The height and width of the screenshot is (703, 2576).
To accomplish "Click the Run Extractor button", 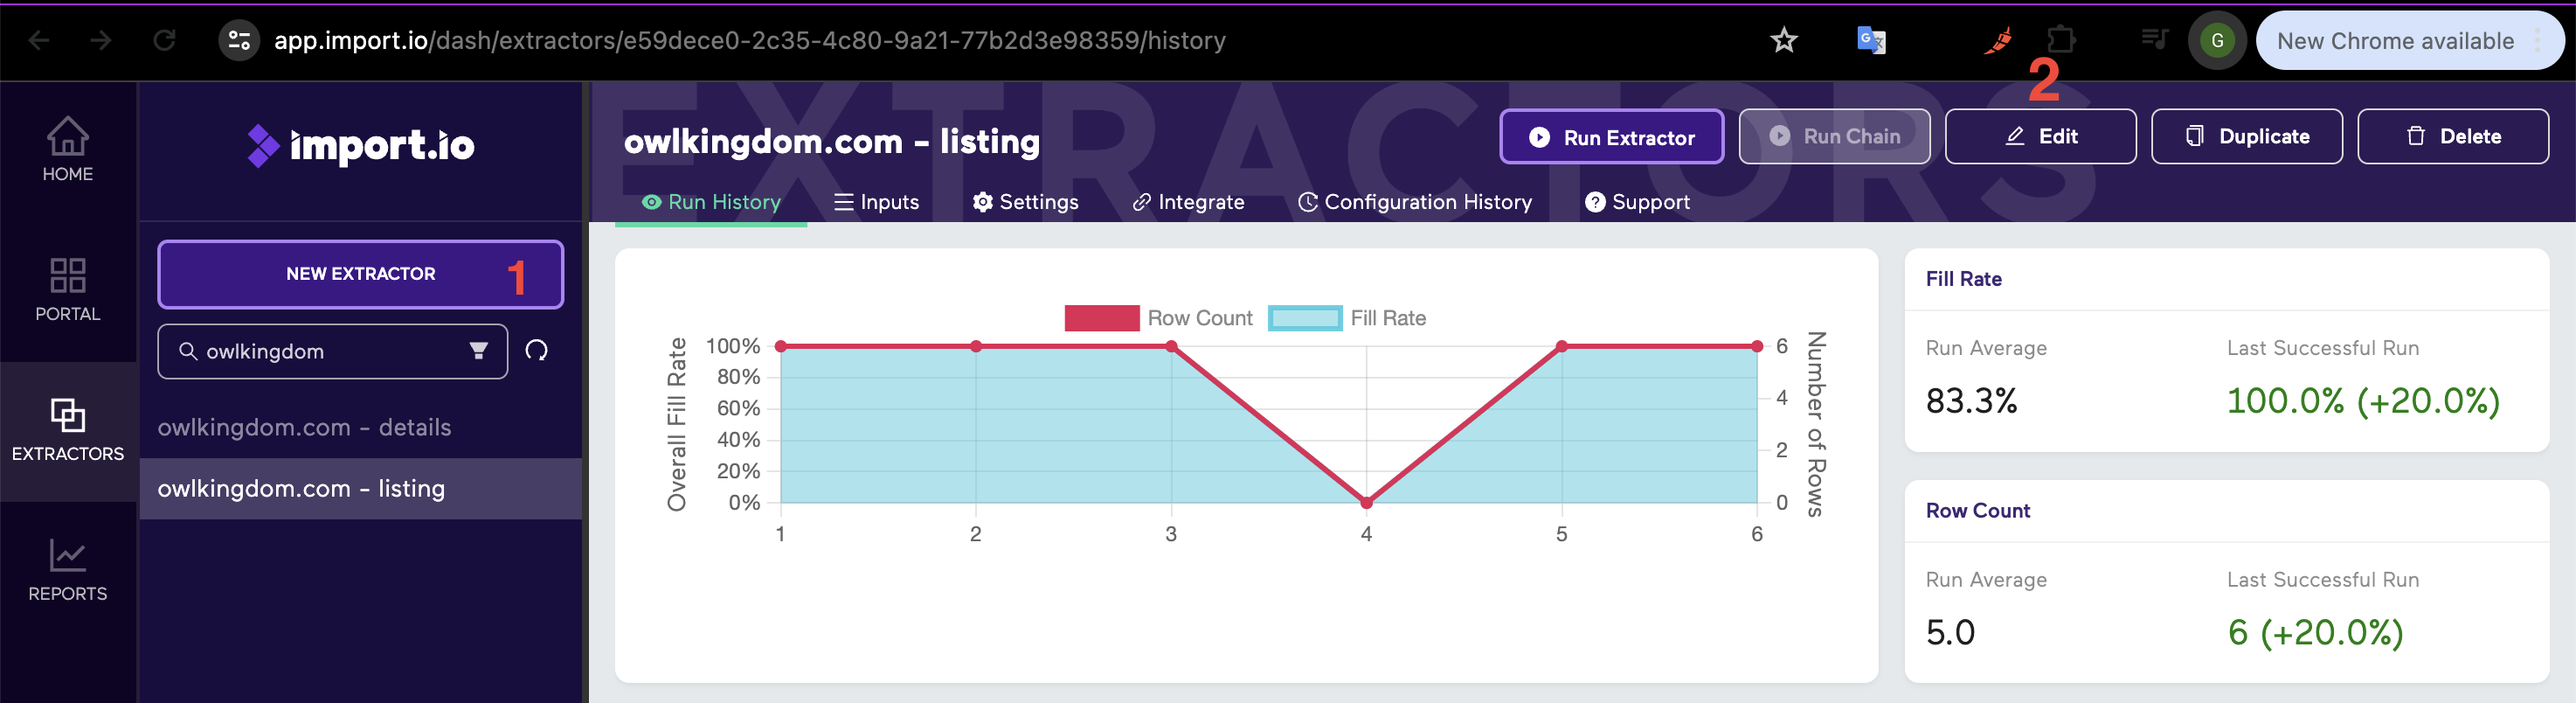I will coord(1611,137).
